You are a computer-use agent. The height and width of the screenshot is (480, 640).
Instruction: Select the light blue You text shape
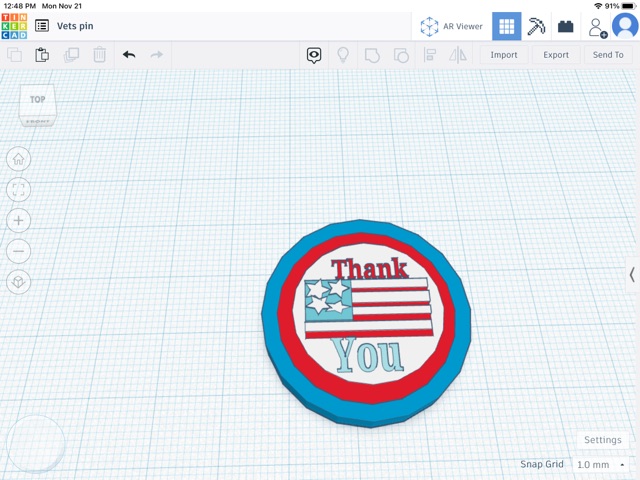tap(367, 355)
